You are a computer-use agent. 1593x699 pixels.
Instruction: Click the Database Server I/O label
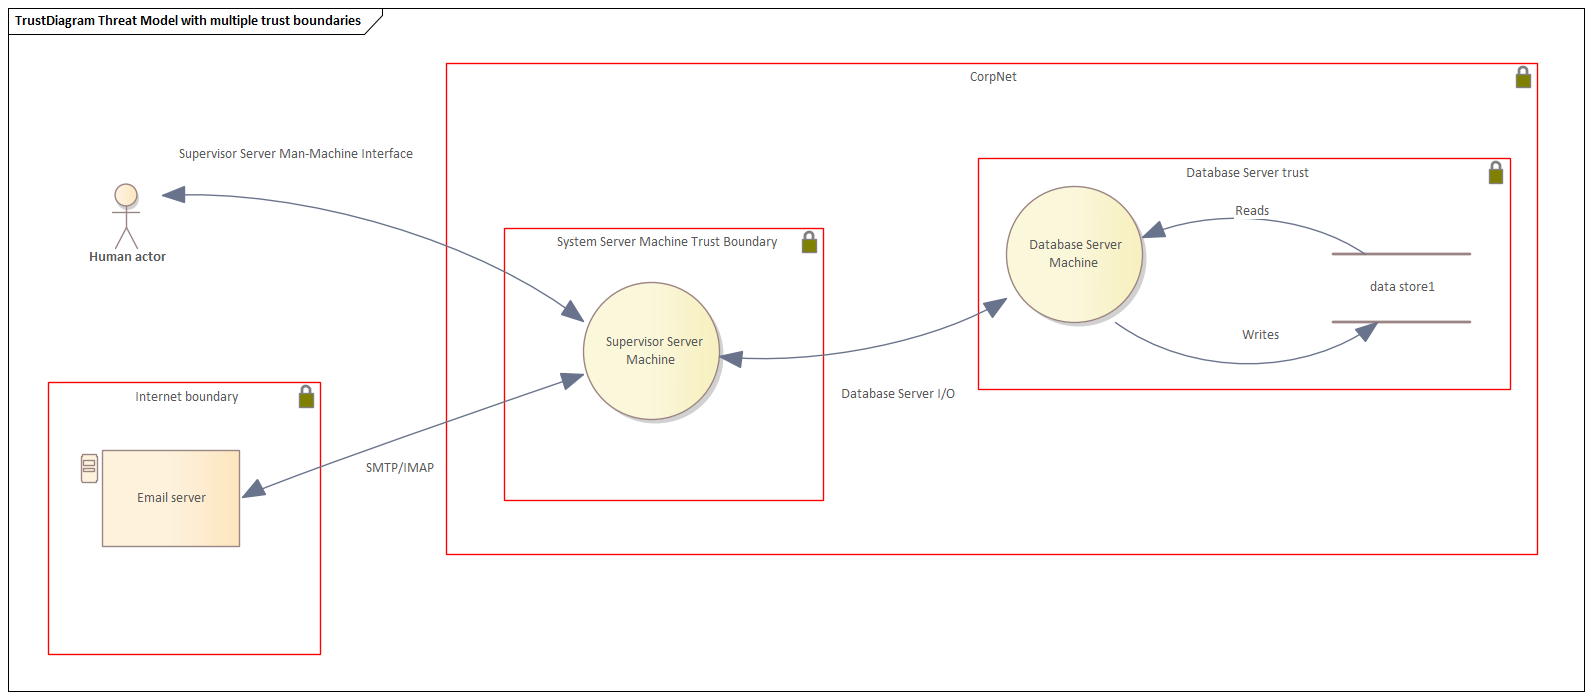[x=897, y=394]
